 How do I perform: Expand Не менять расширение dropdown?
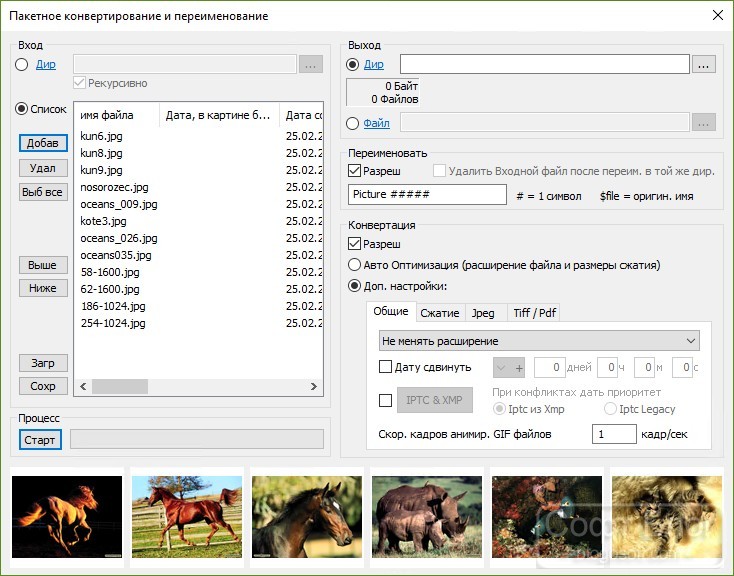tap(539, 341)
